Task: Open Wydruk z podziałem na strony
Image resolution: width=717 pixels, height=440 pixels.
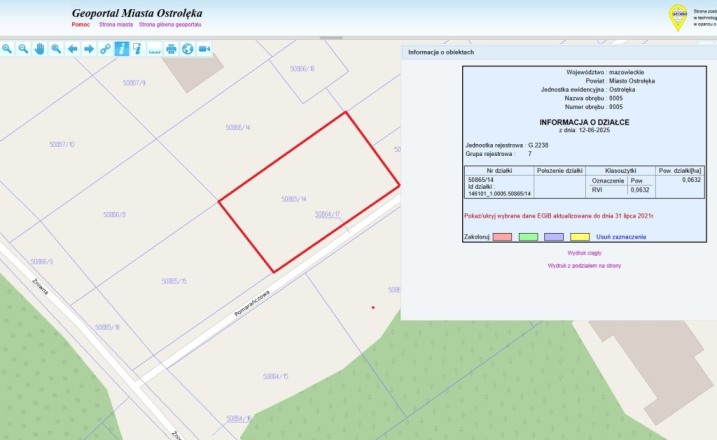Action: pyautogui.click(x=584, y=266)
